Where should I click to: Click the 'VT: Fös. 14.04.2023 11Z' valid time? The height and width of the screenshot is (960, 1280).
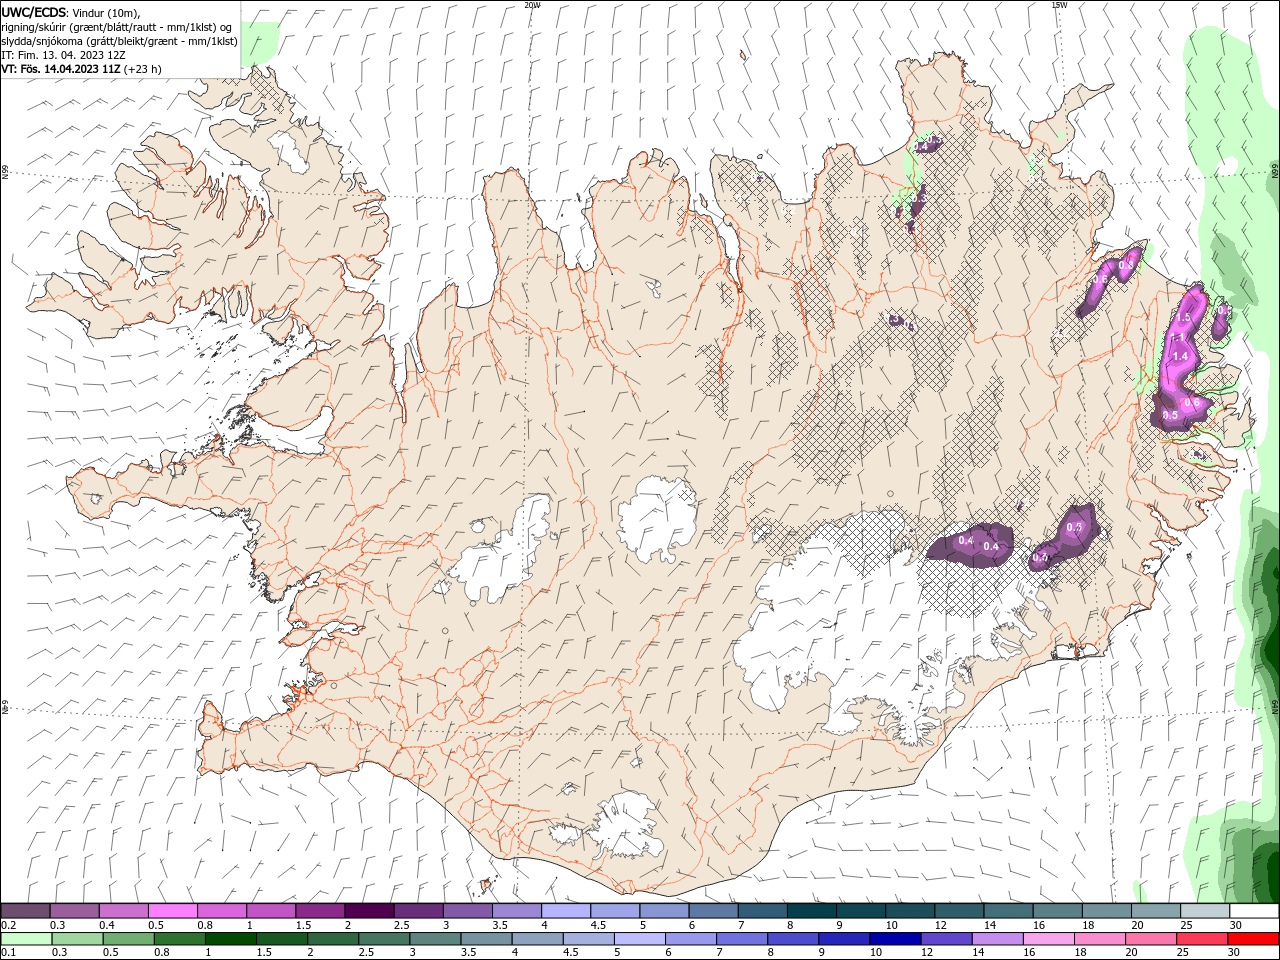pos(62,69)
